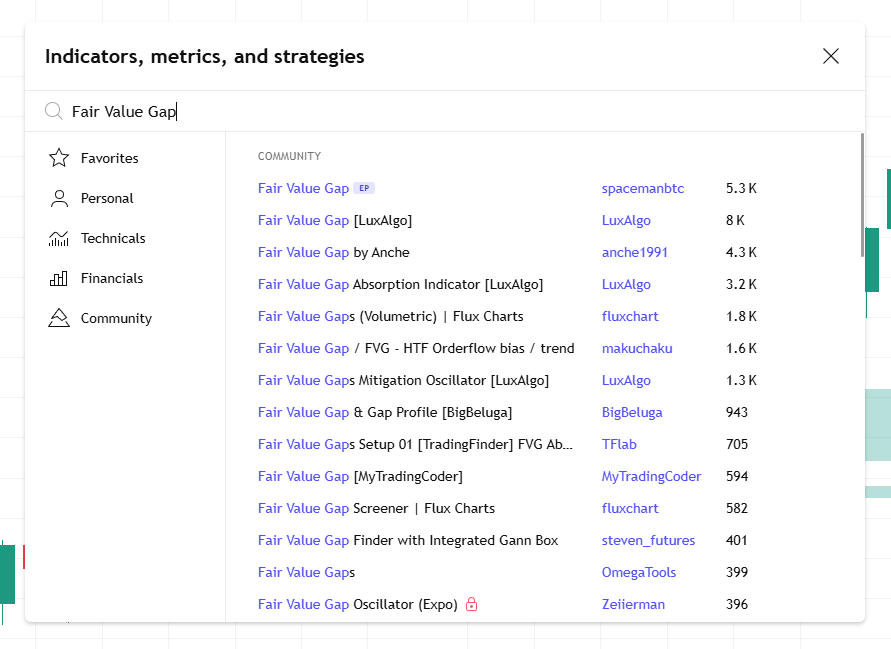Screen dimensions: 891x649
Task: Click the lock icon on Oscillator (Expo)
Action: [x=471, y=604]
